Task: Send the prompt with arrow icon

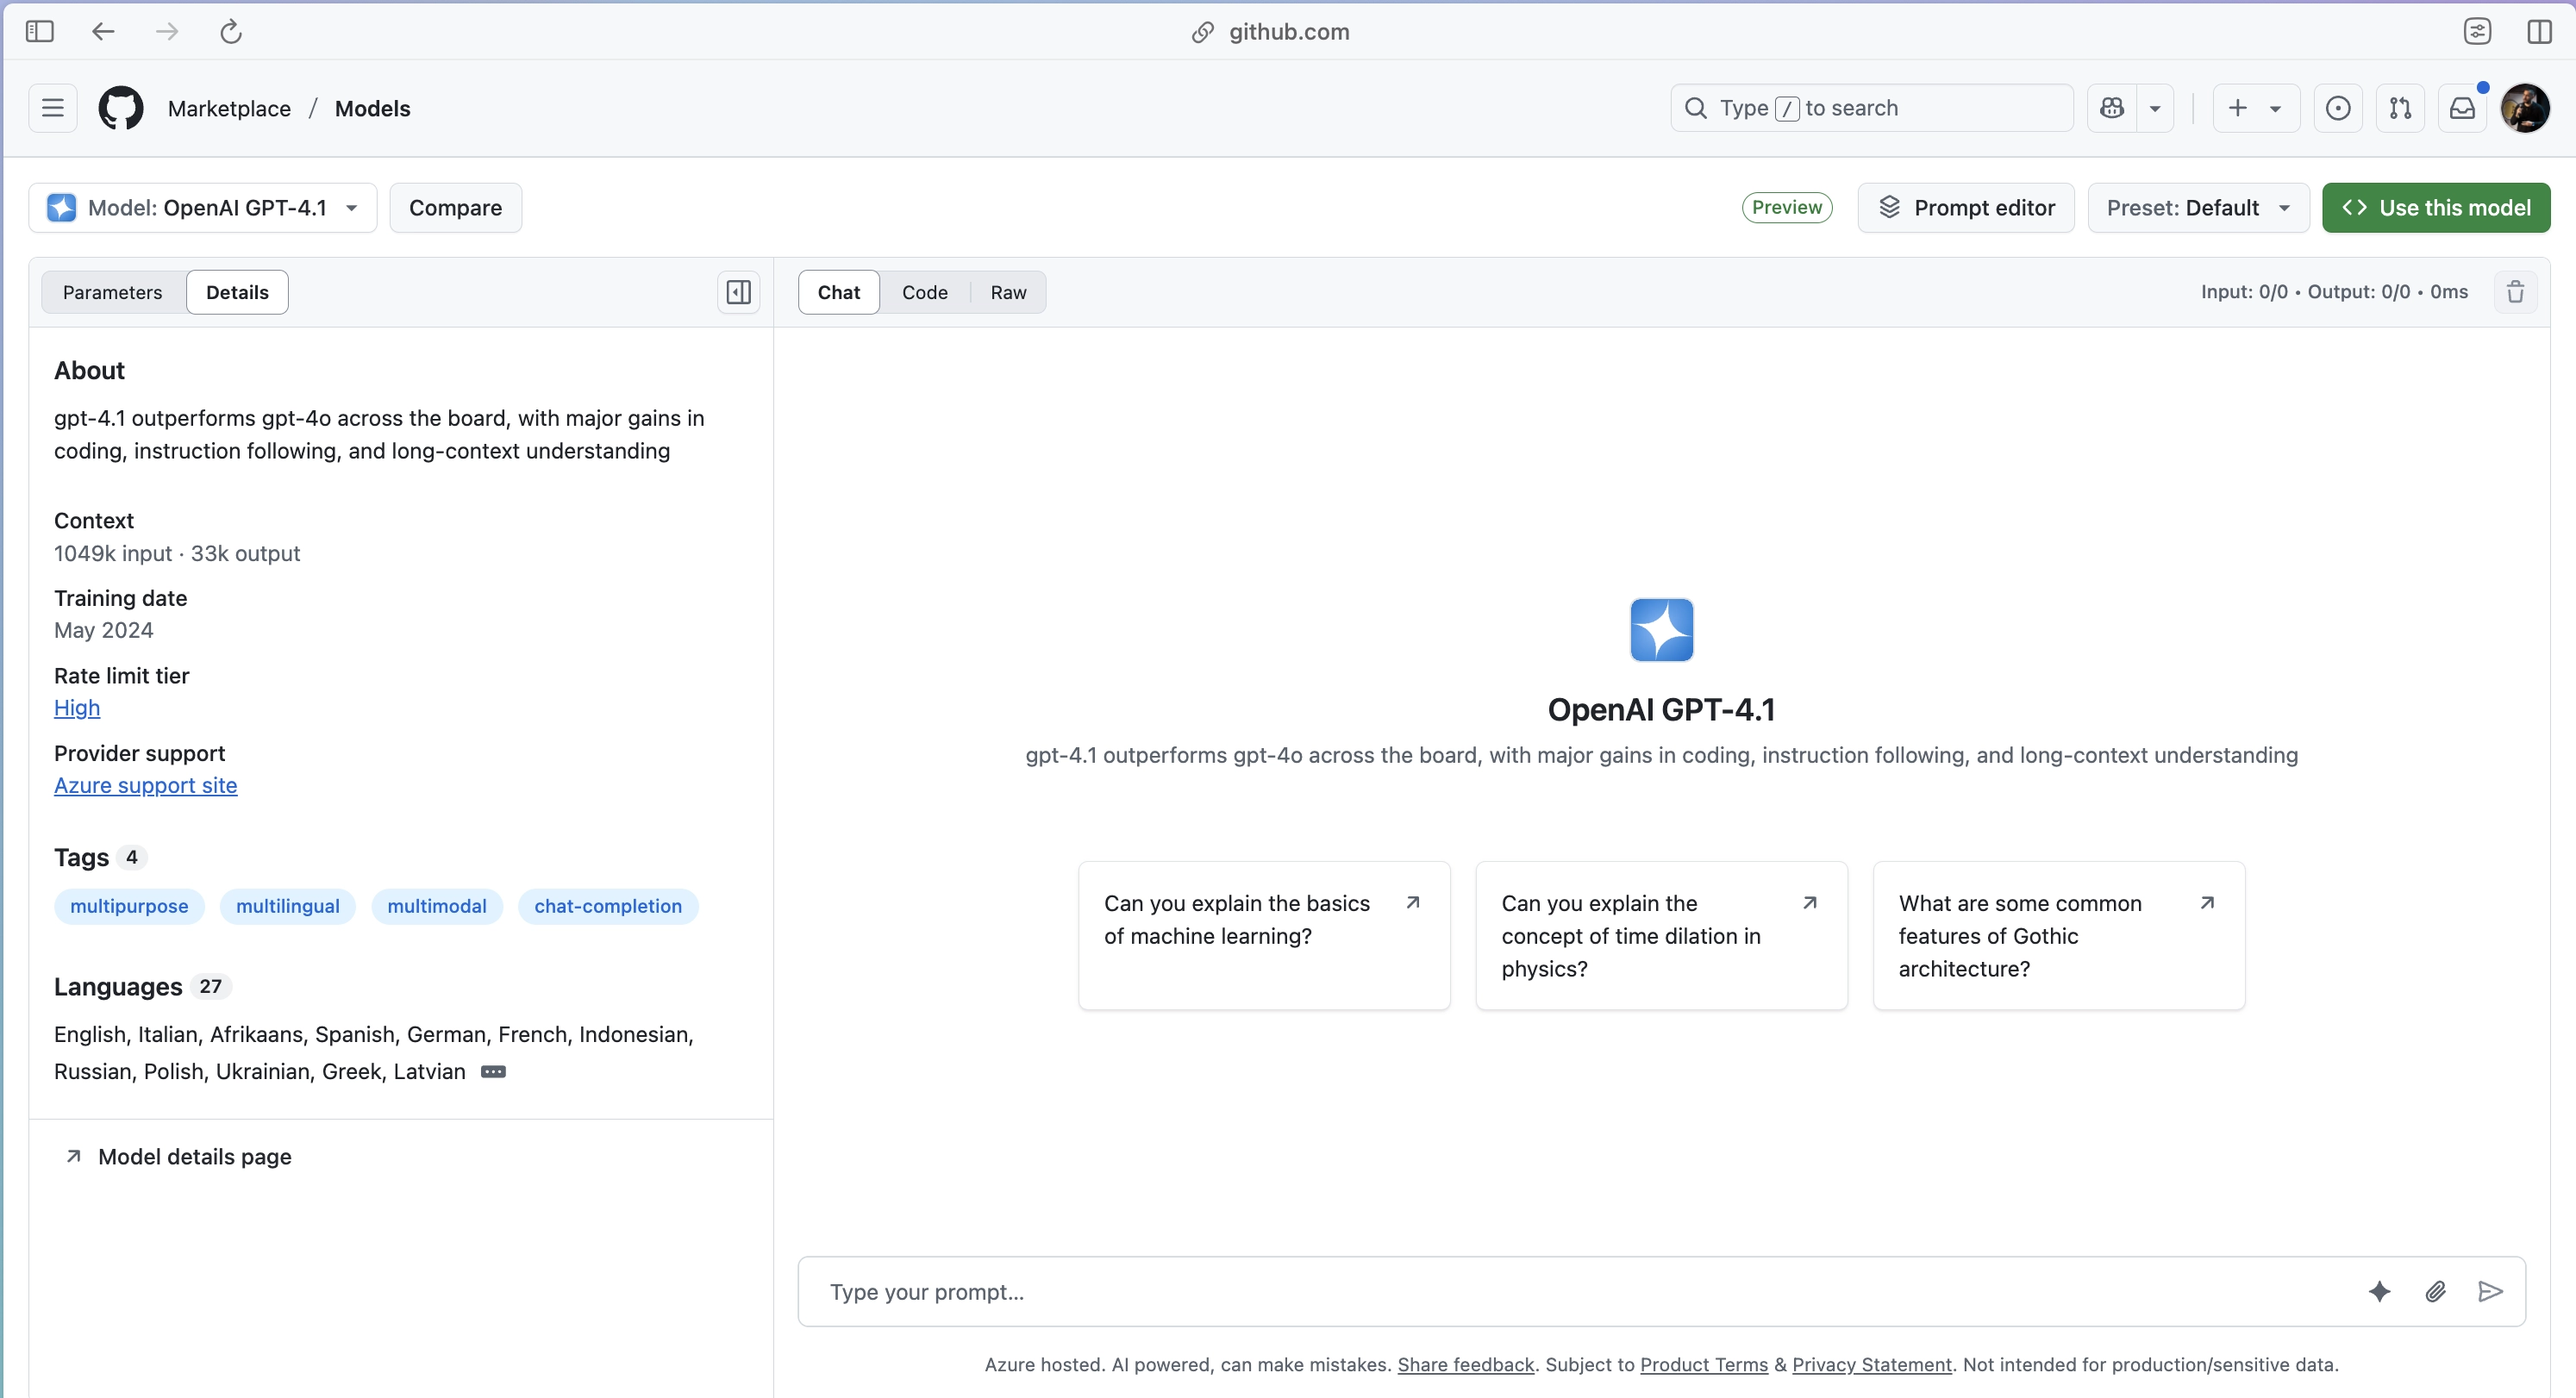Action: click(x=2491, y=1292)
